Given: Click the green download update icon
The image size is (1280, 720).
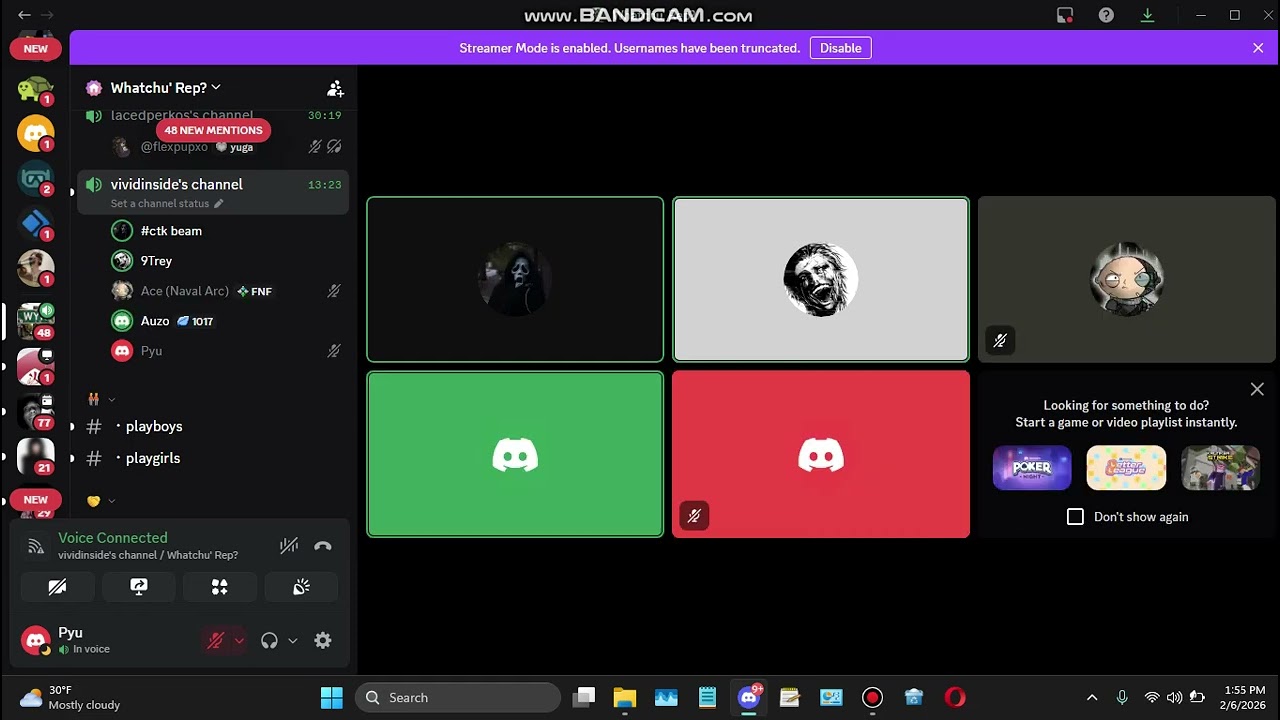Looking at the screenshot, I should coord(1148,15).
